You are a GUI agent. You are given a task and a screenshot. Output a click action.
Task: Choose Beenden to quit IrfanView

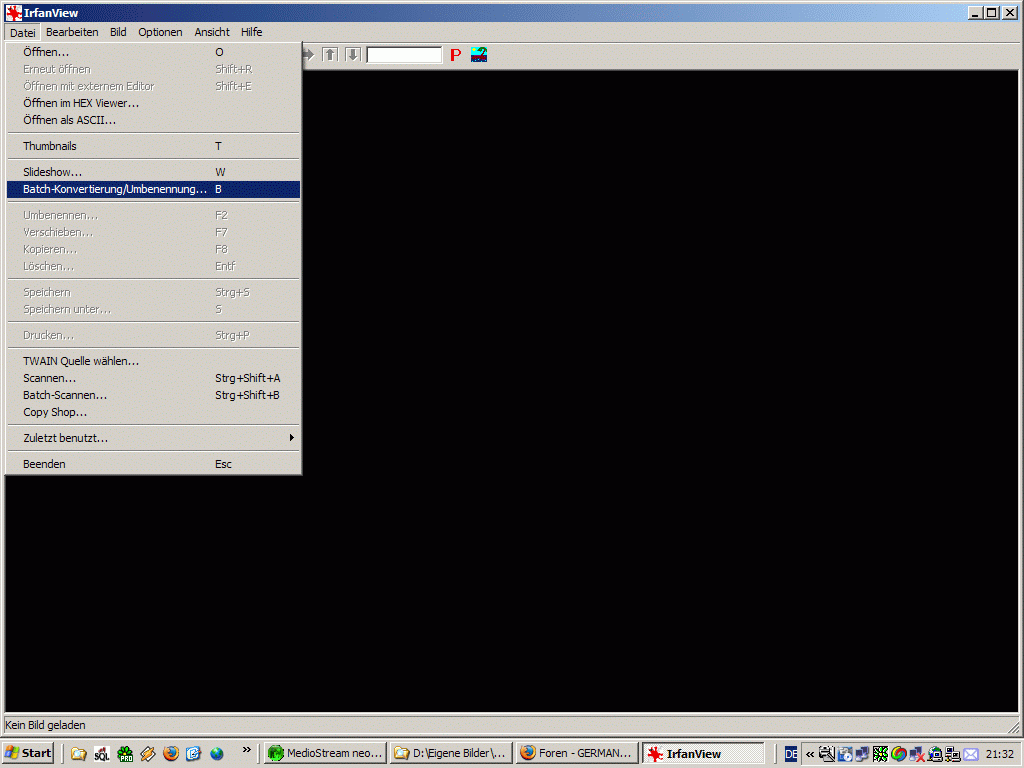(153, 464)
